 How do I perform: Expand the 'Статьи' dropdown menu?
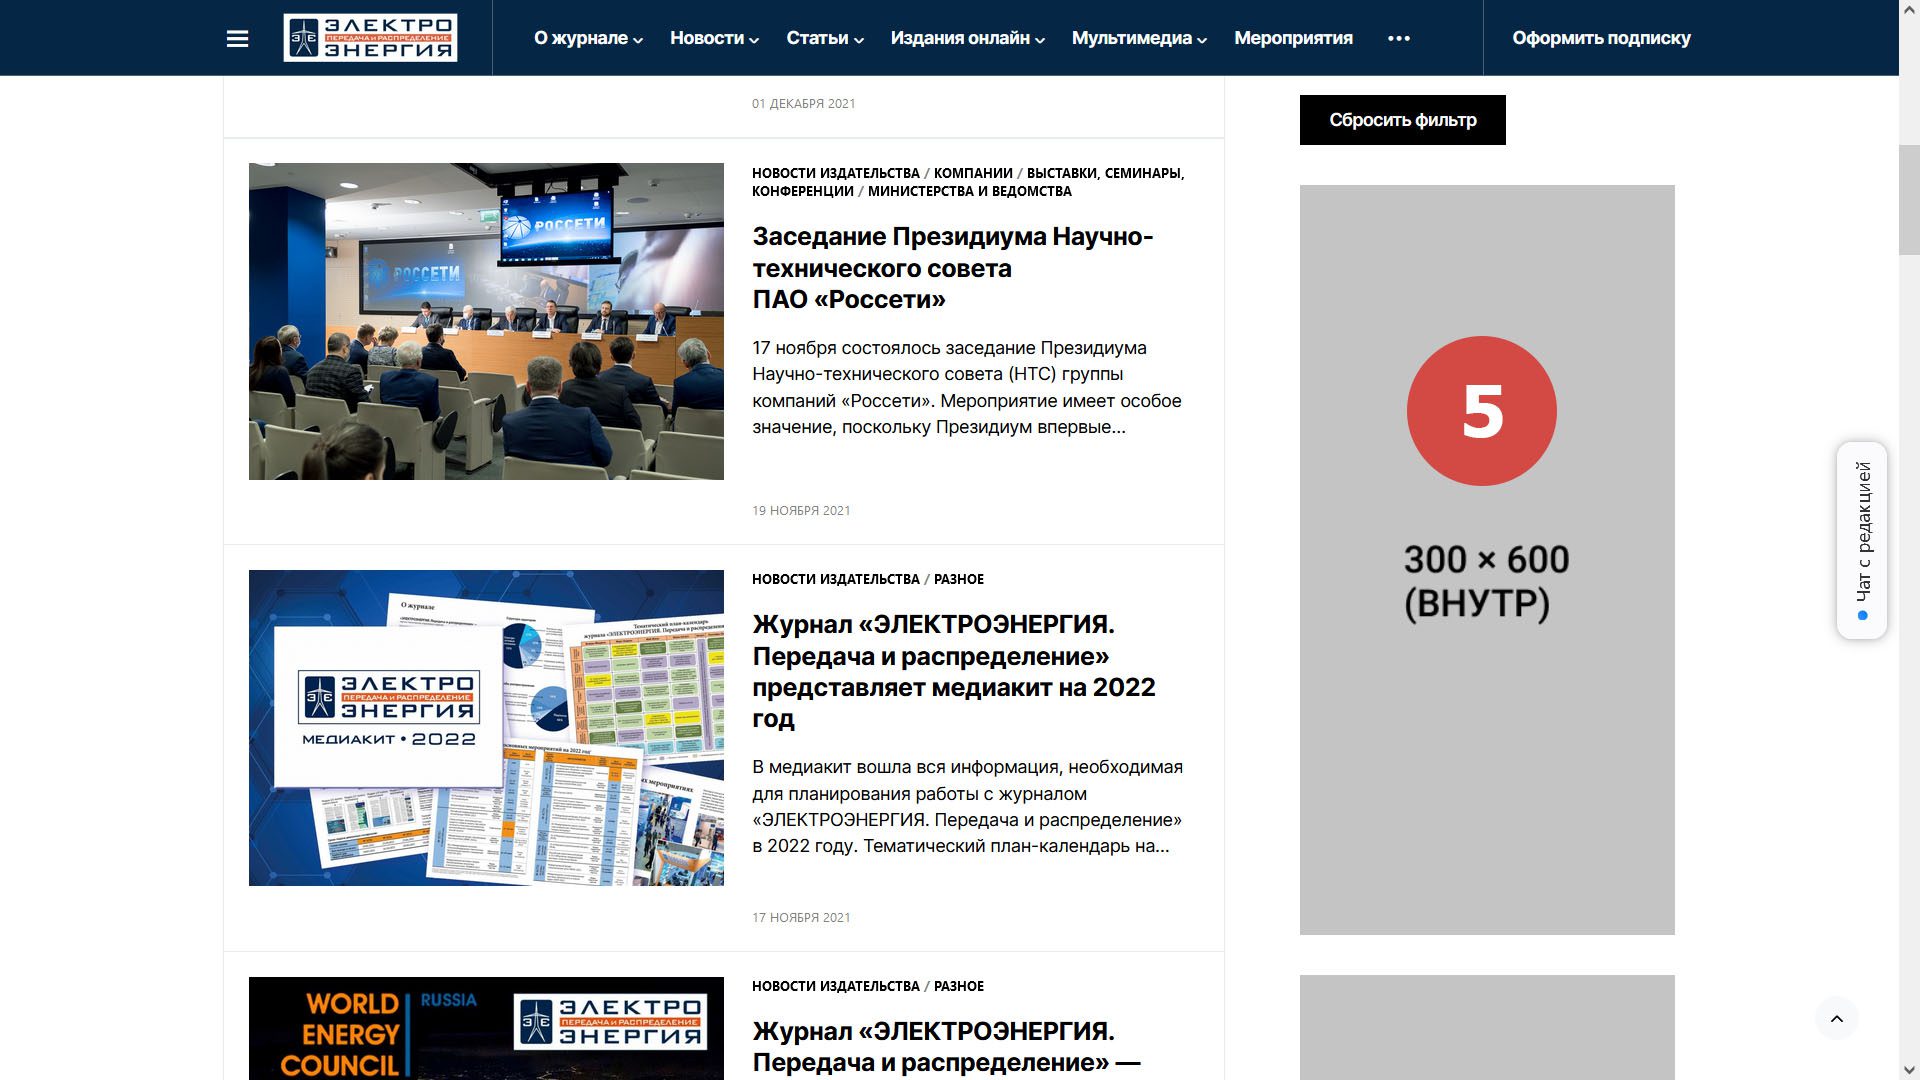824,38
